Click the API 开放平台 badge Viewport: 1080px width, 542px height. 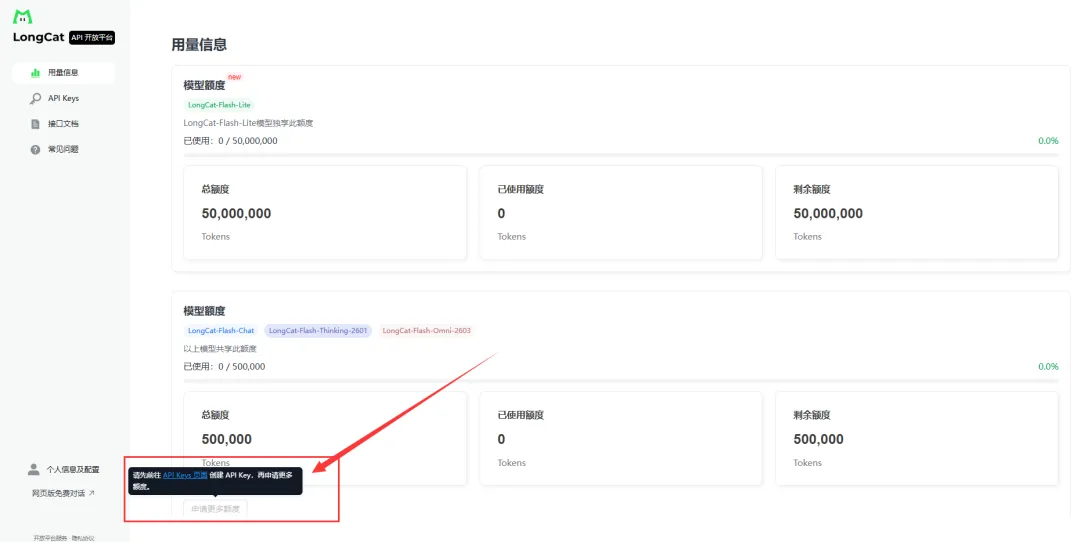coord(92,37)
